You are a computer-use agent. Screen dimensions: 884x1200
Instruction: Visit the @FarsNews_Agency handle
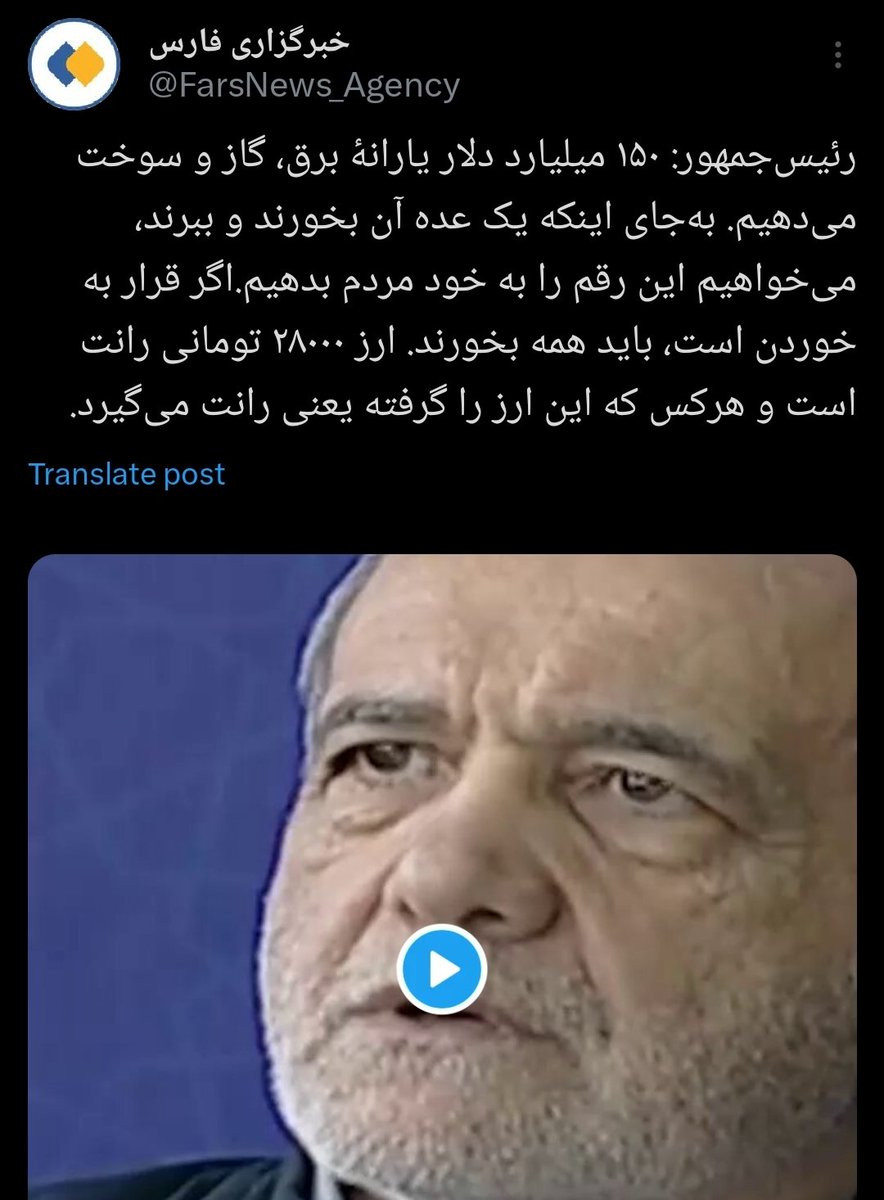(304, 86)
